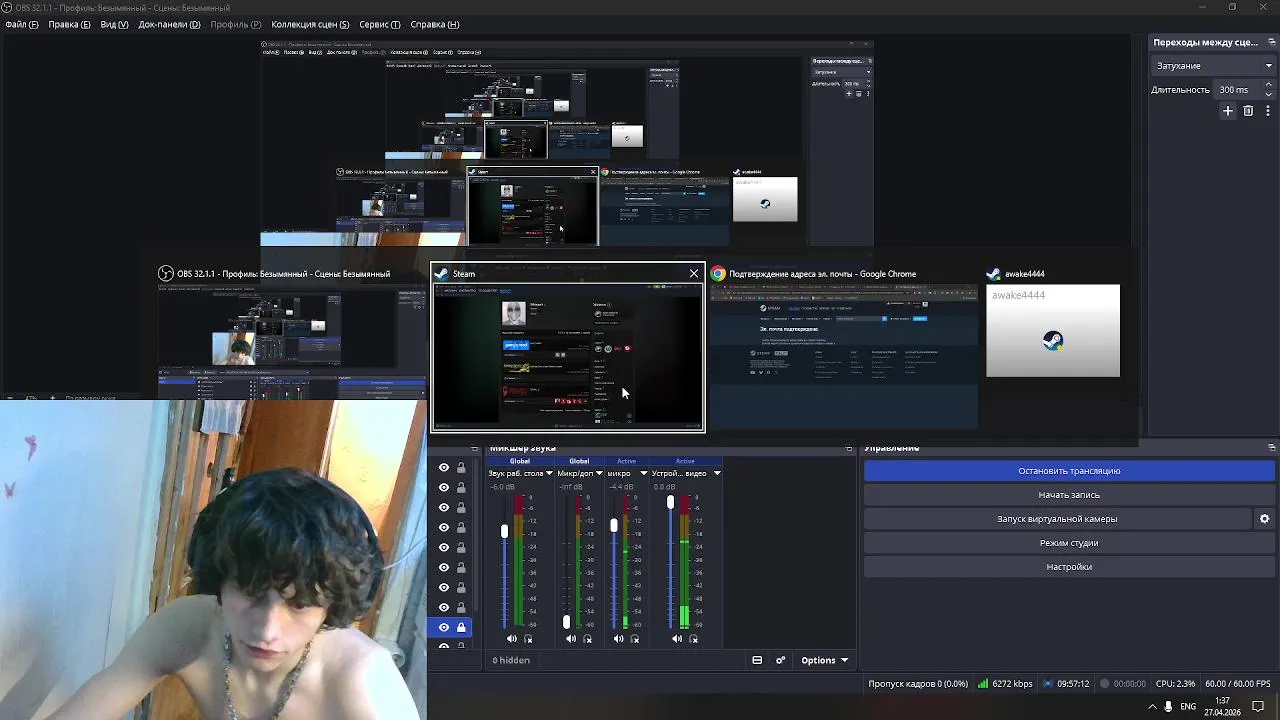
Task: Undock the Управление panel via its float icon
Action: [x=1272, y=448]
